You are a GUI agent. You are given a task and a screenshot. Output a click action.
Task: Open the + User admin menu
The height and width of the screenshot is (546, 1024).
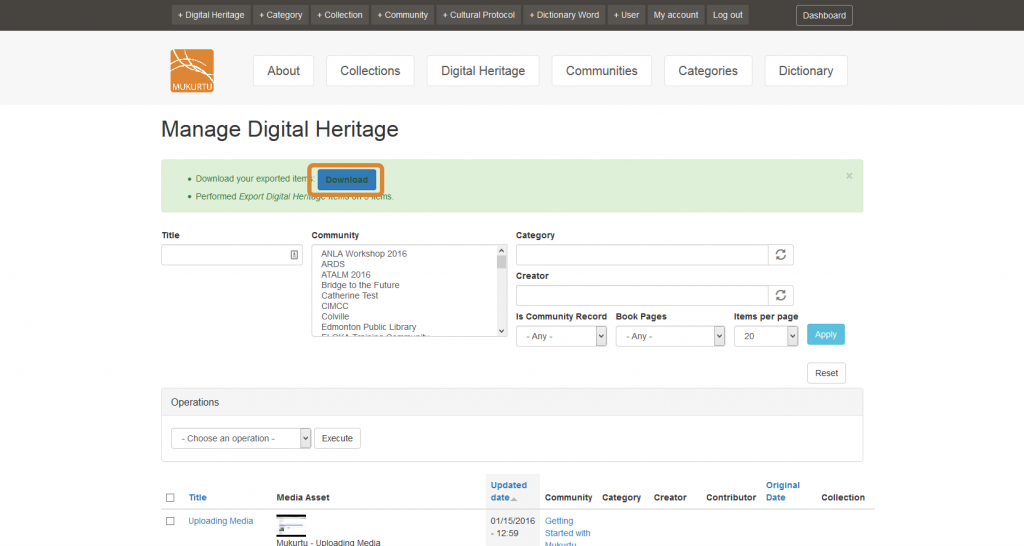tap(626, 15)
